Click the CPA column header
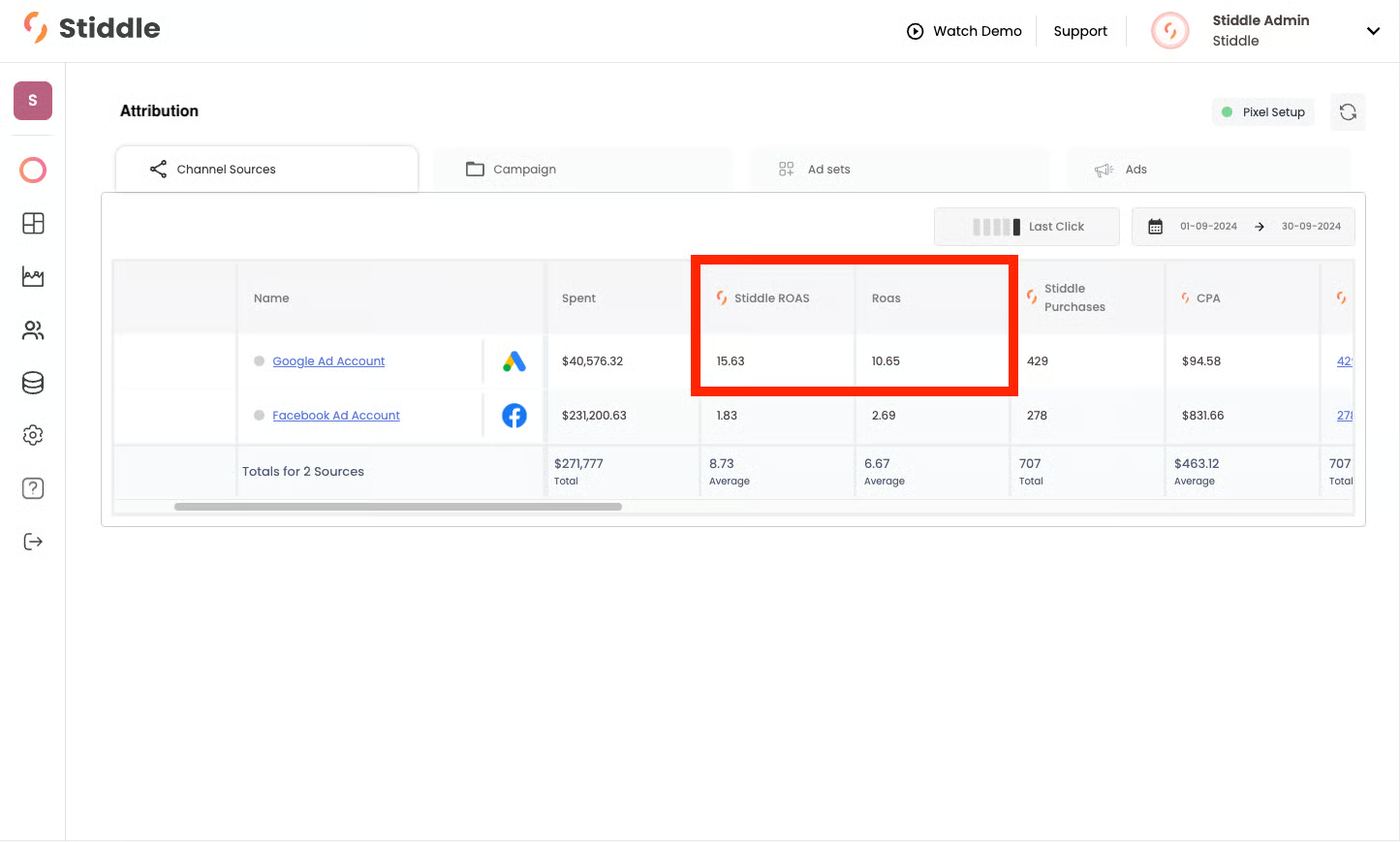 tap(1242, 298)
